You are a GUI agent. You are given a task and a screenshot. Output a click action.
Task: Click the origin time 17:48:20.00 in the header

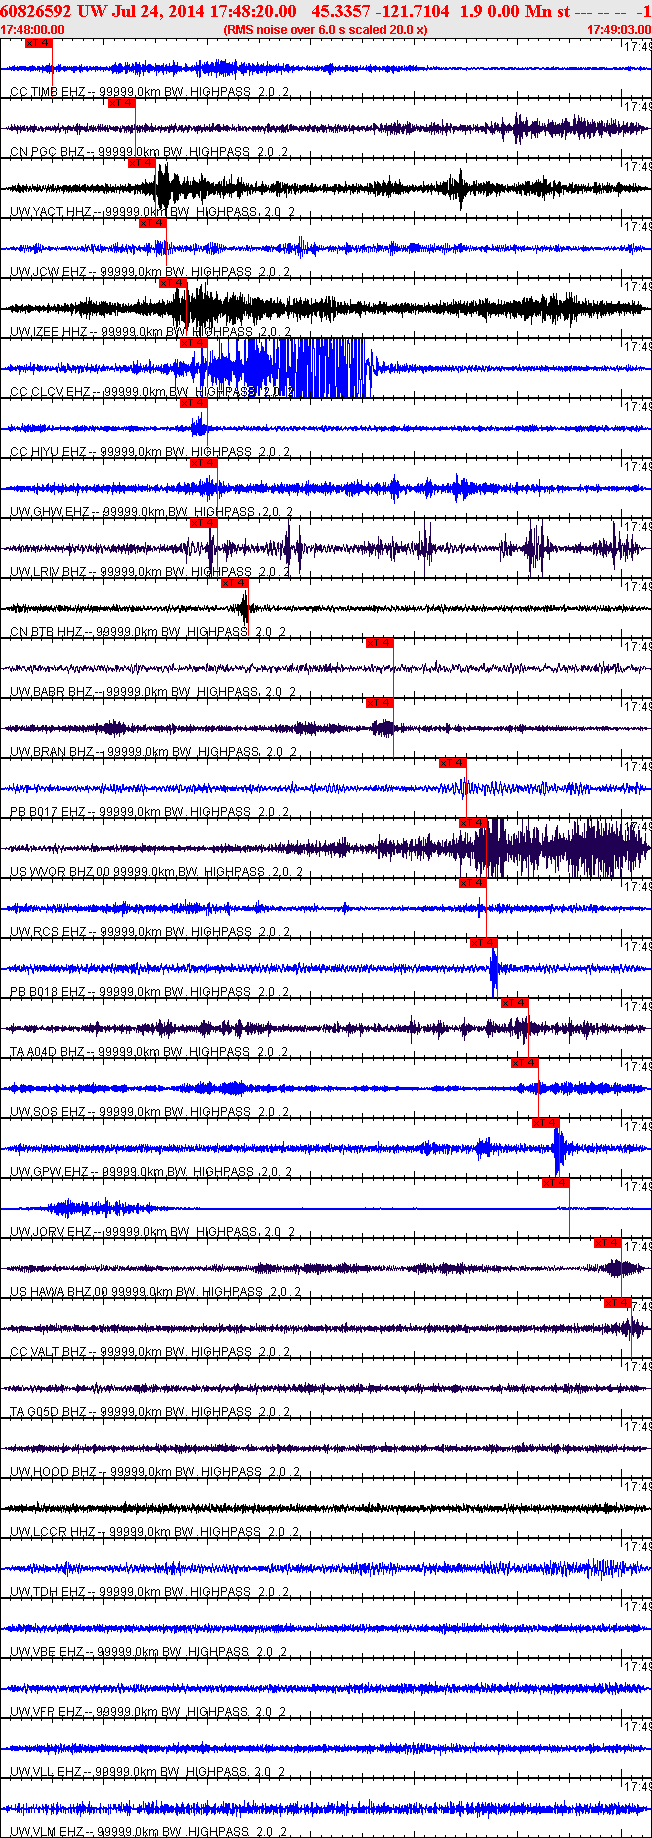coord(252,11)
